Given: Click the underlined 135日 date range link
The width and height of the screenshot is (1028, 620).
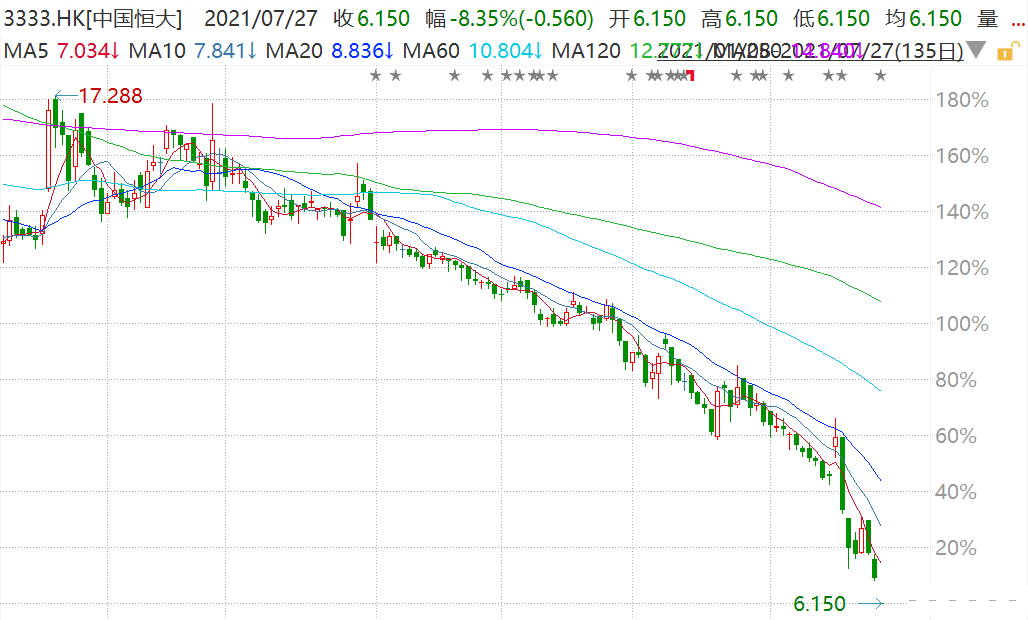Looking at the screenshot, I should [x=810, y=50].
